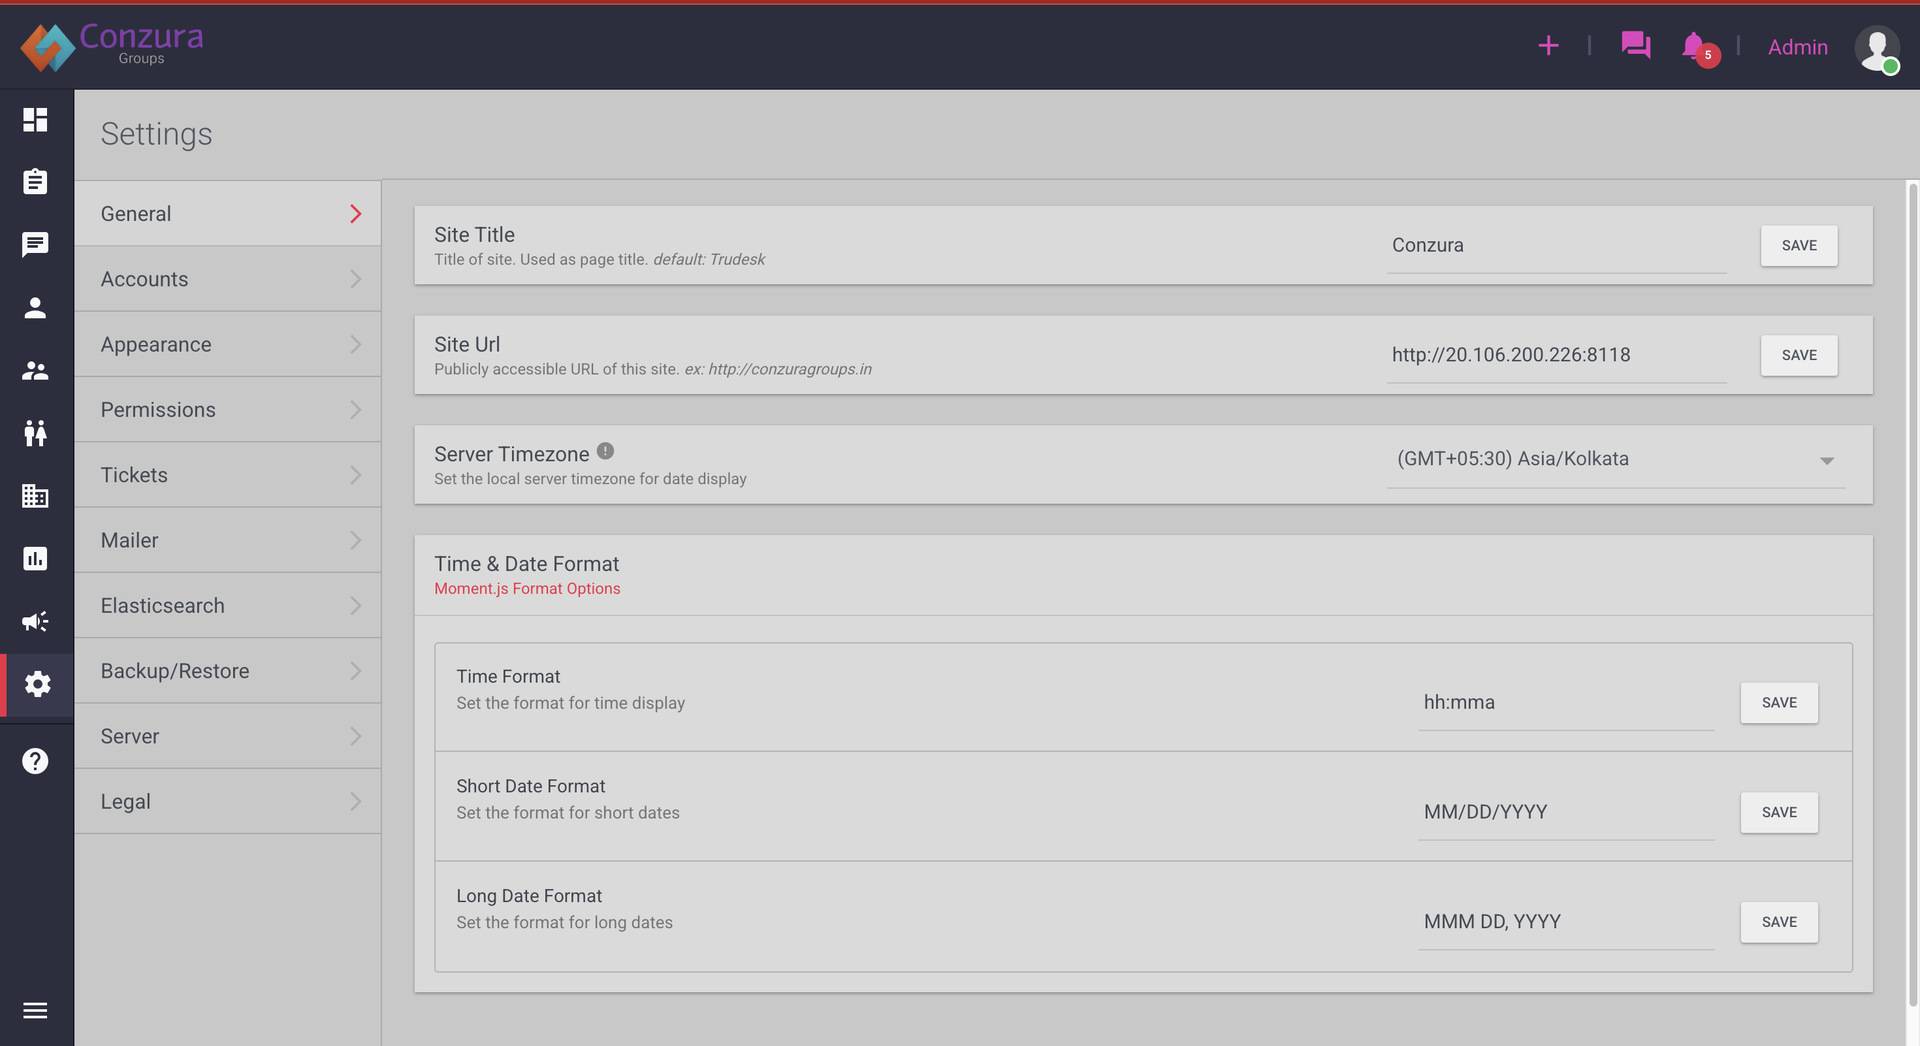Switch to Backup/Restore settings
Image resolution: width=1920 pixels, height=1046 pixels.
click(227, 670)
